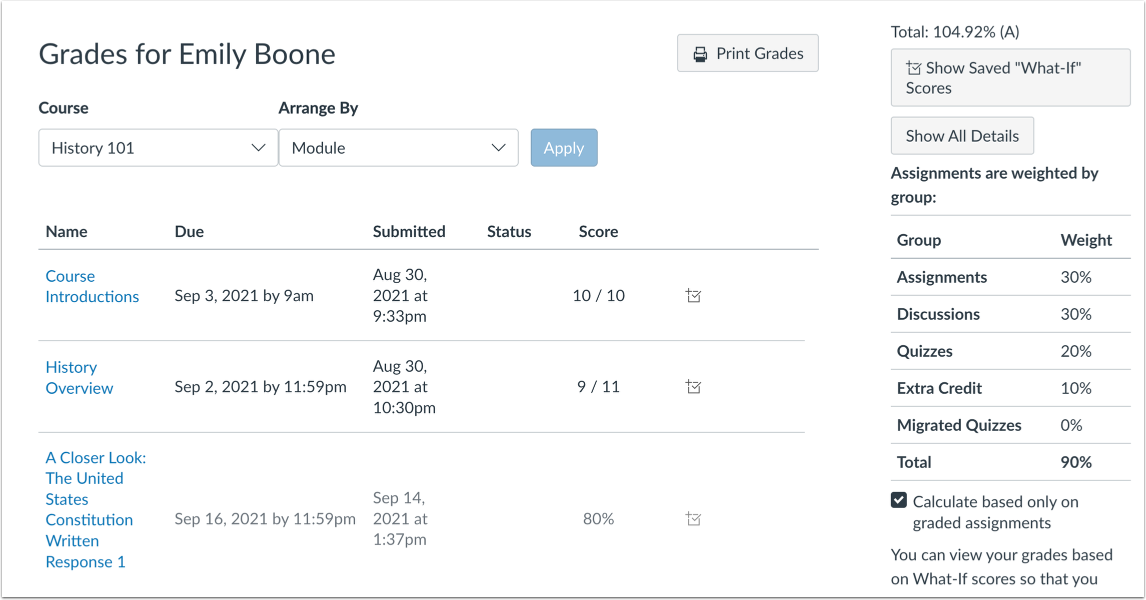Click the What-If icon on the Constitution assignment row
The image size is (1146, 600).
[x=693, y=518]
